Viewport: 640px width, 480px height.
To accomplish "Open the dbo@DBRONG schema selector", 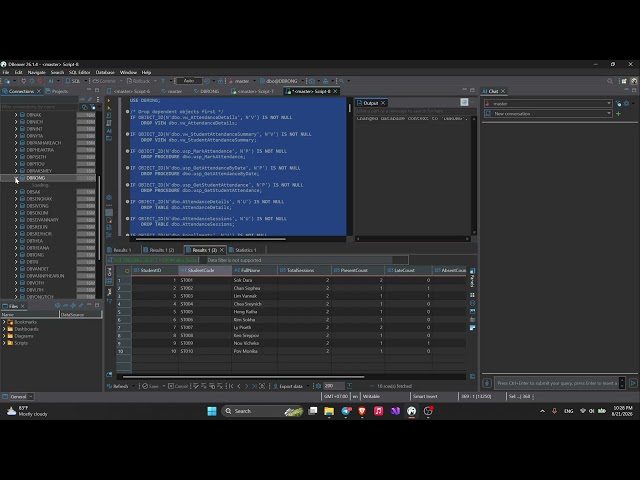I will 280,81.
